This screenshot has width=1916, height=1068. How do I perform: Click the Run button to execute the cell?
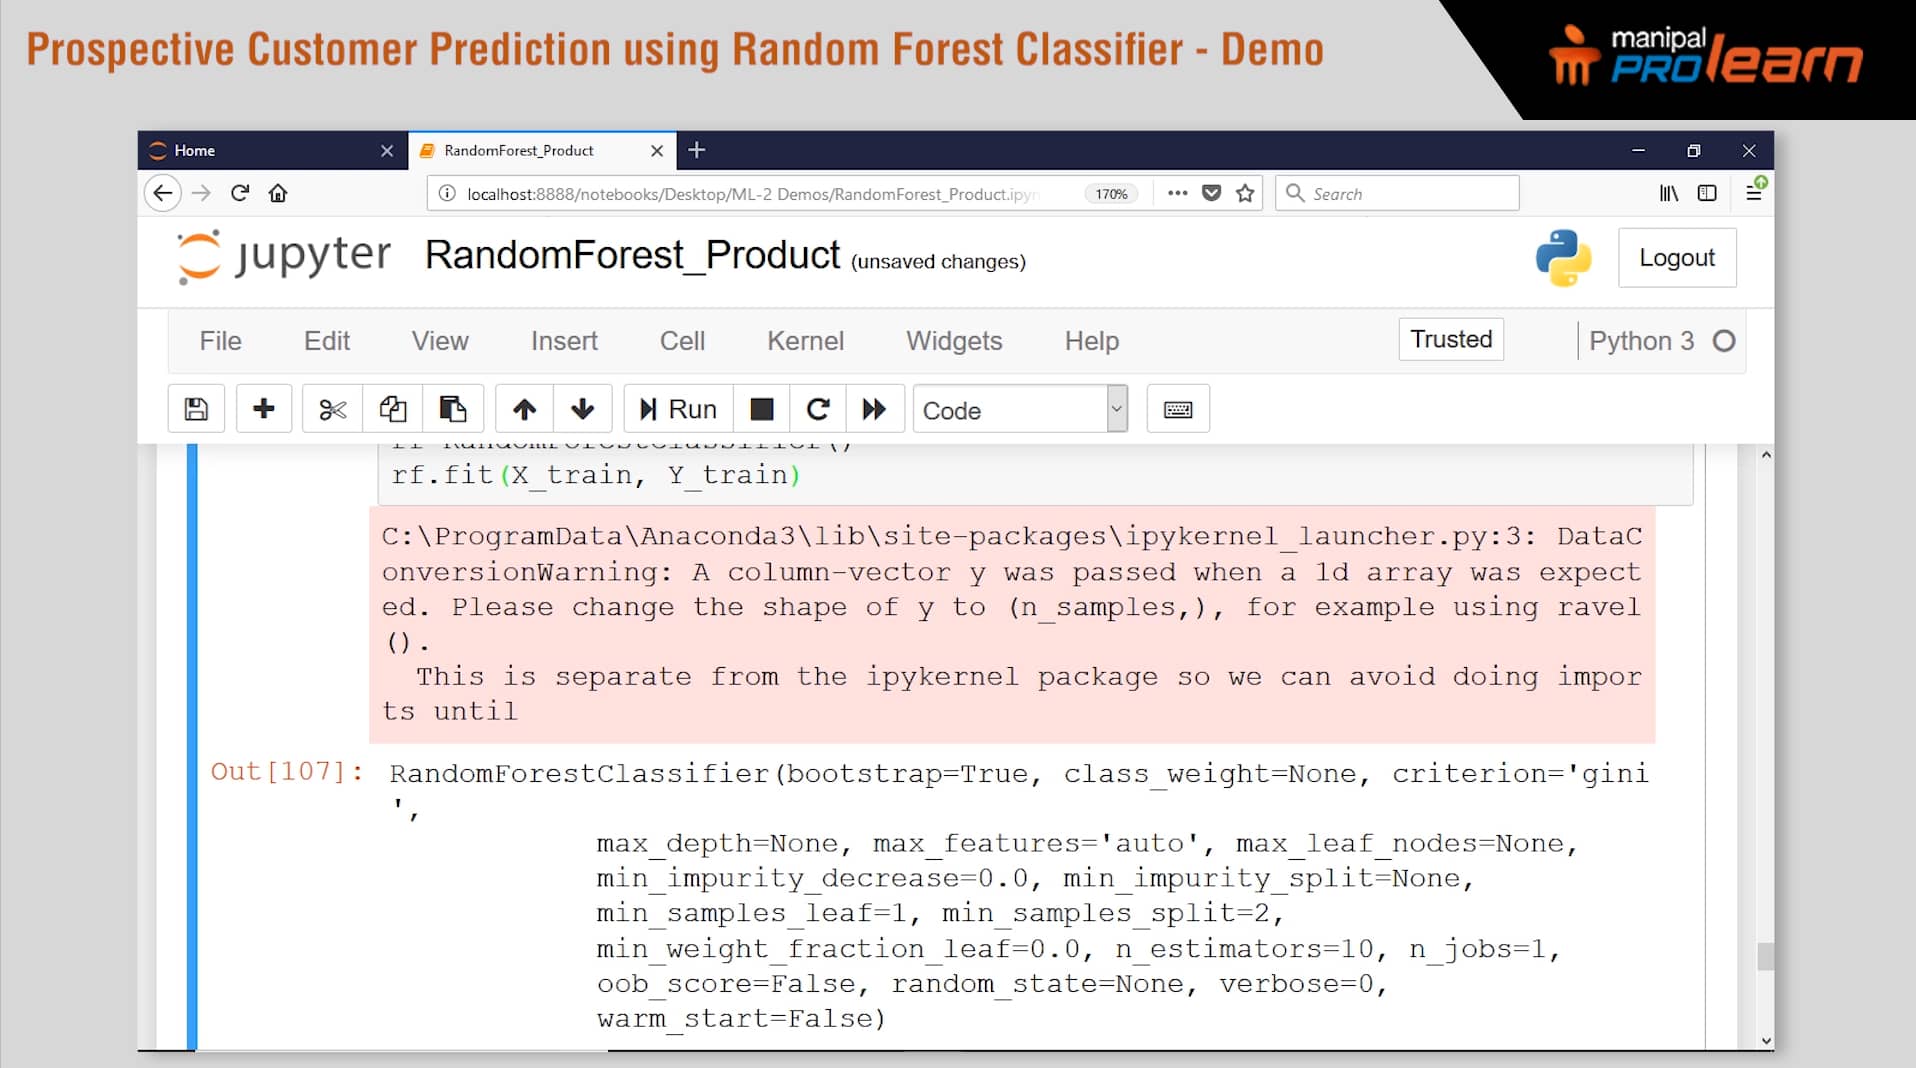pos(677,409)
